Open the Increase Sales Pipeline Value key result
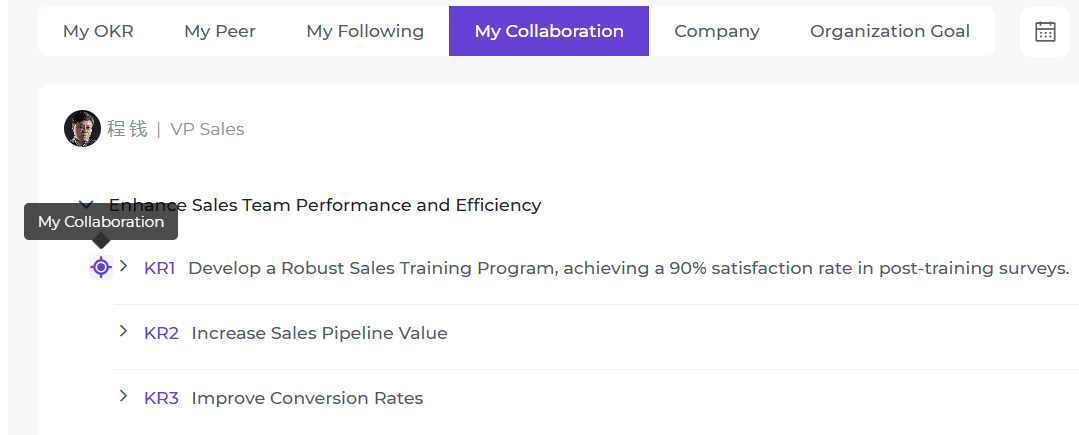This screenshot has width=1079, height=435. (x=319, y=333)
